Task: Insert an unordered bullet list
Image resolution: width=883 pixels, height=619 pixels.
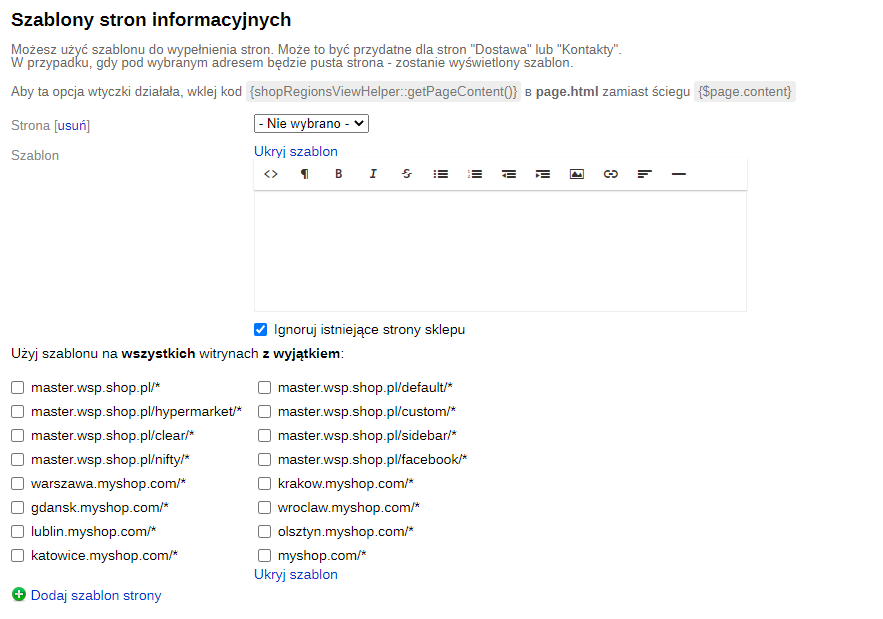Action: [440, 174]
